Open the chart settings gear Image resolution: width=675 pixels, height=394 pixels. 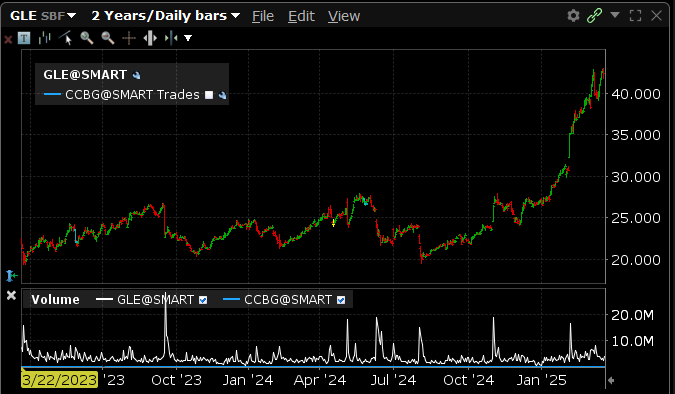point(573,16)
